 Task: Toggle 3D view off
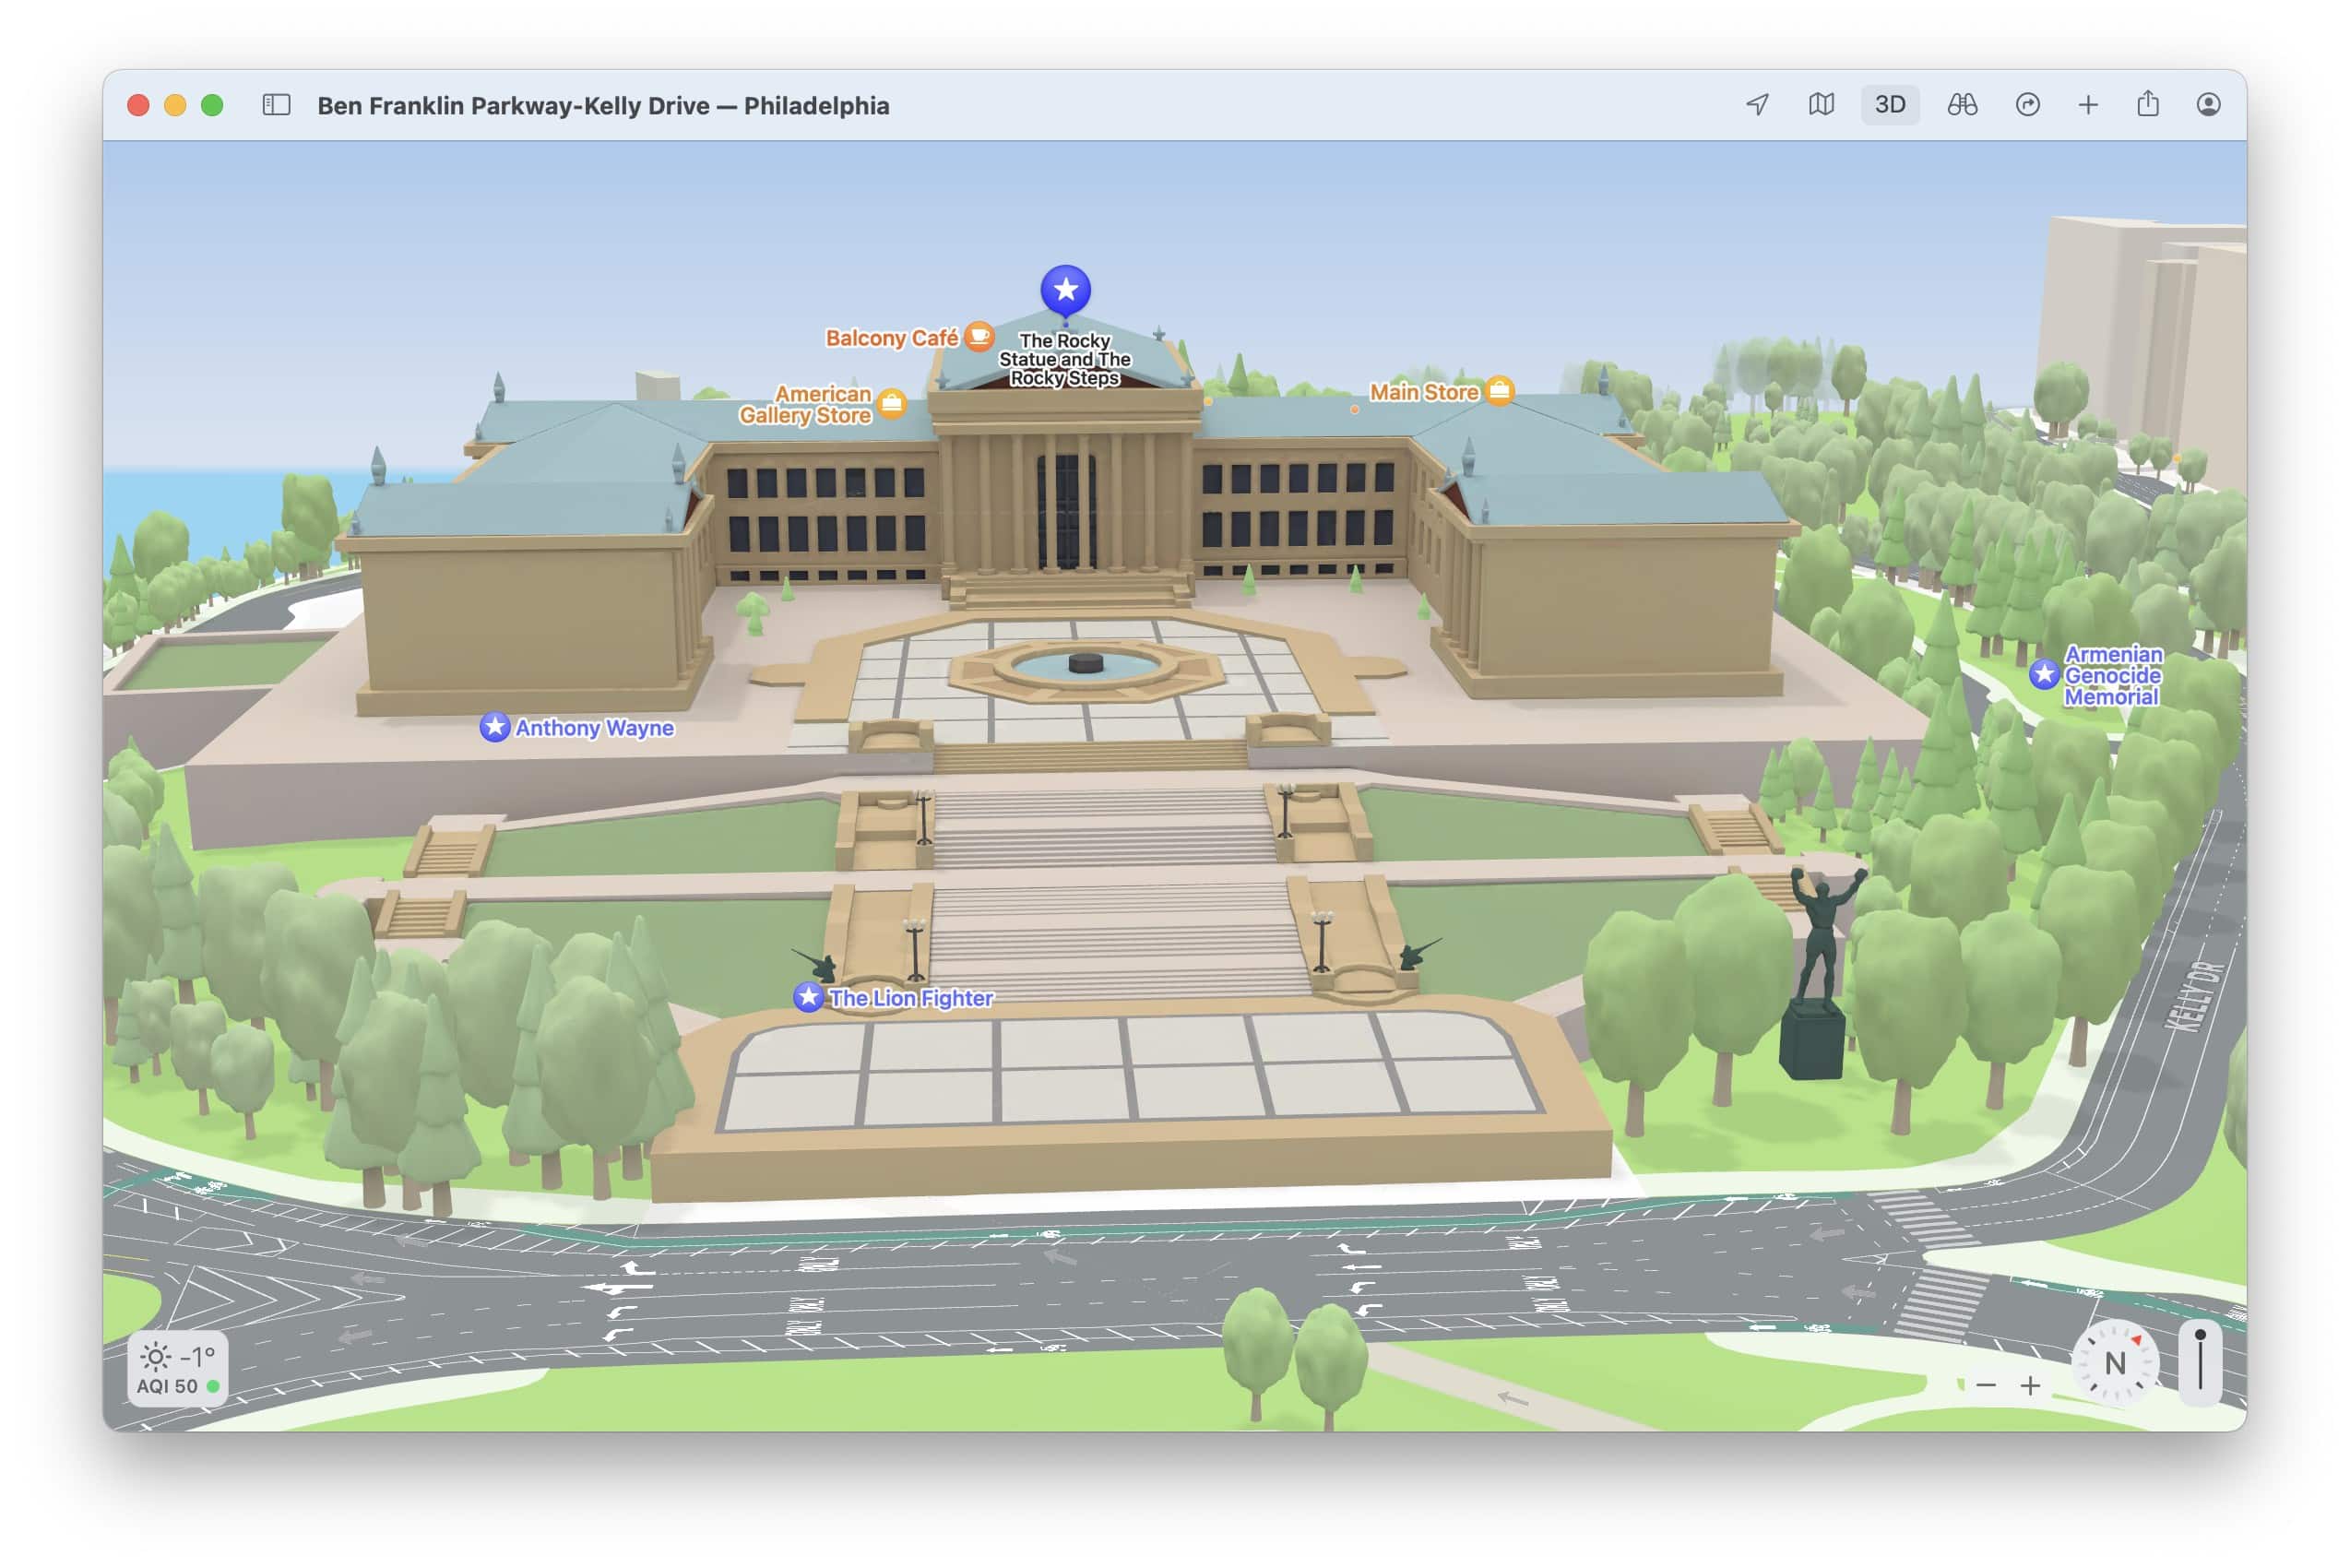tap(1890, 104)
